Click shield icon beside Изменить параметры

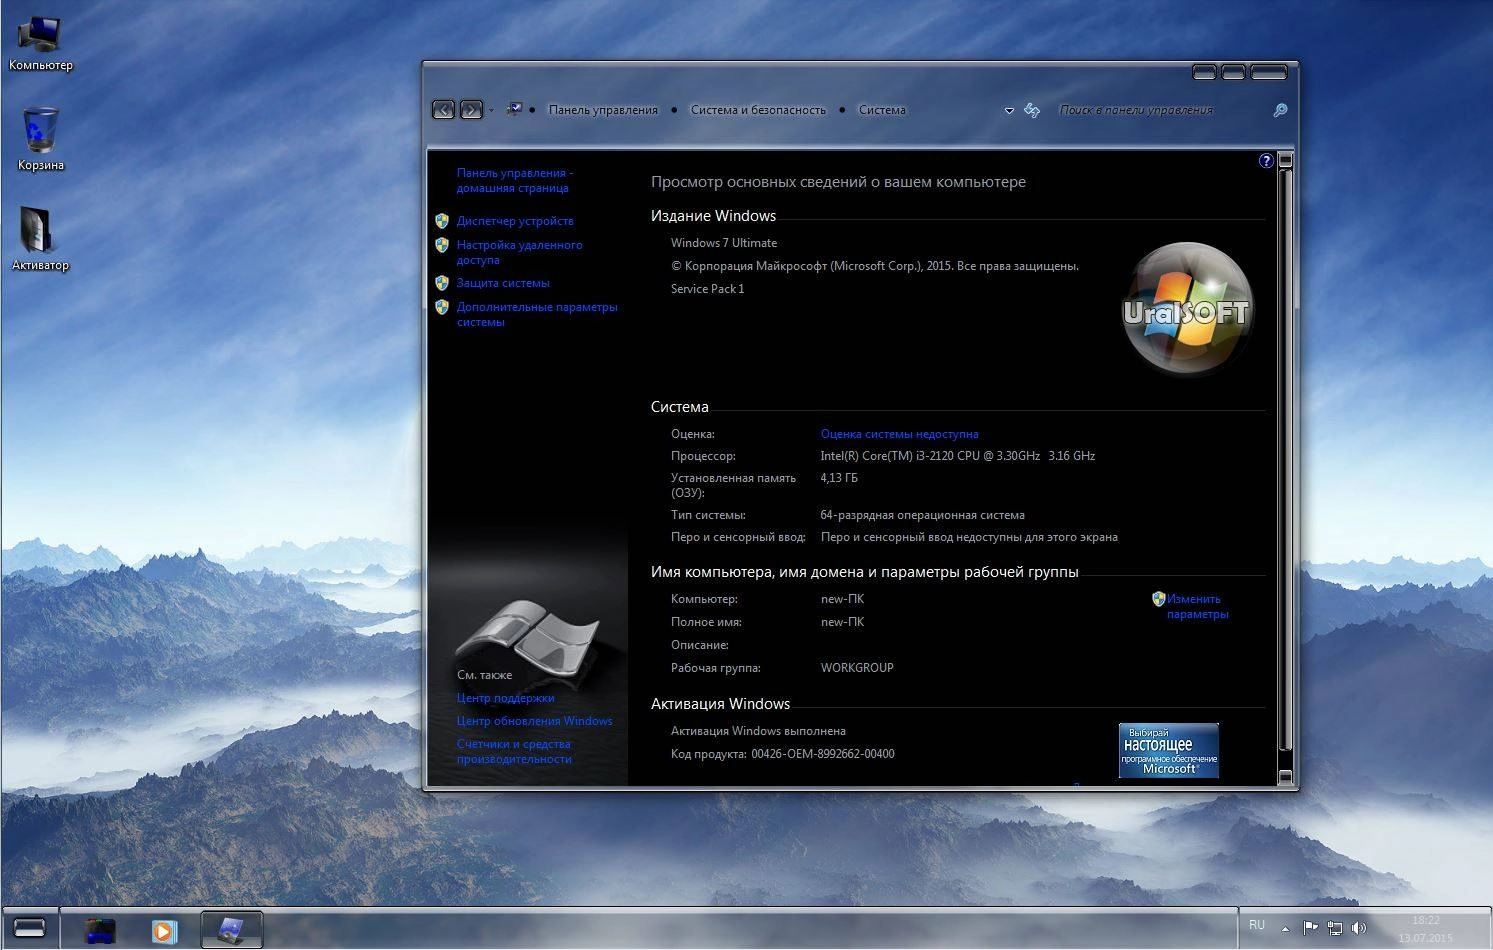pyautogui.click(x=1158, y=599)
